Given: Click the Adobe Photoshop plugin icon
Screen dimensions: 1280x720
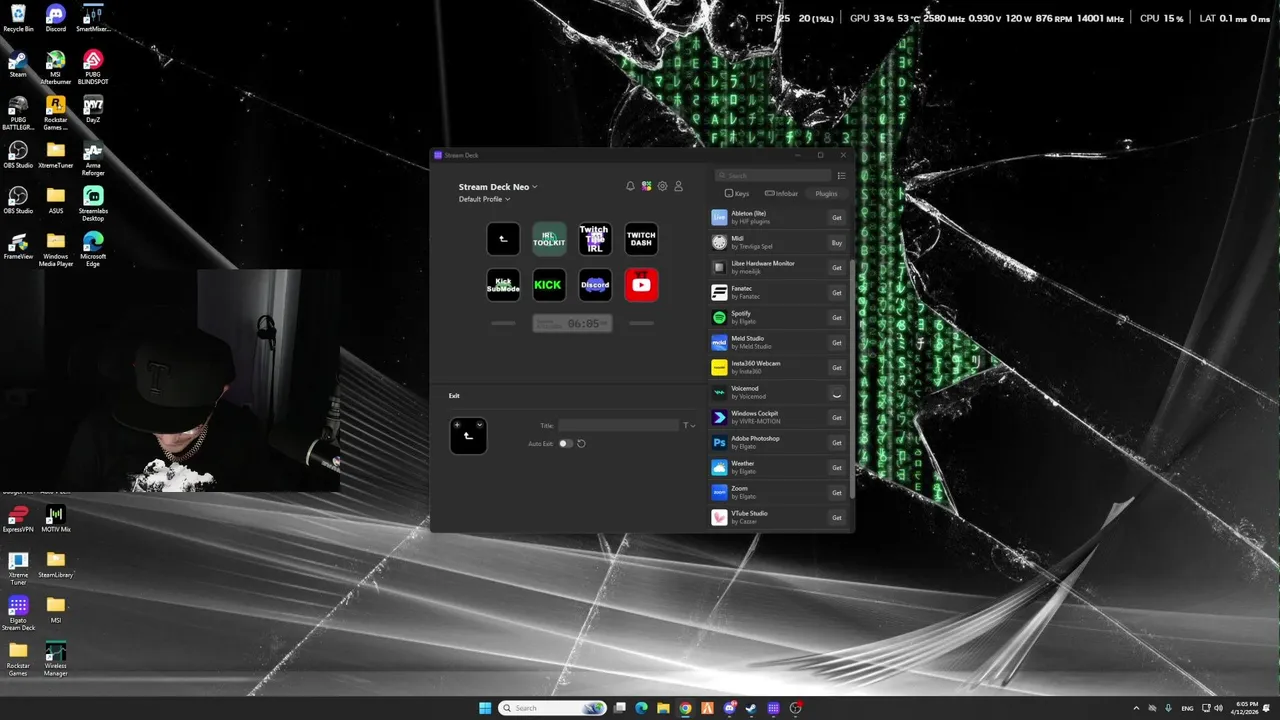Looking at the screenshot, I should click(719, 442).
